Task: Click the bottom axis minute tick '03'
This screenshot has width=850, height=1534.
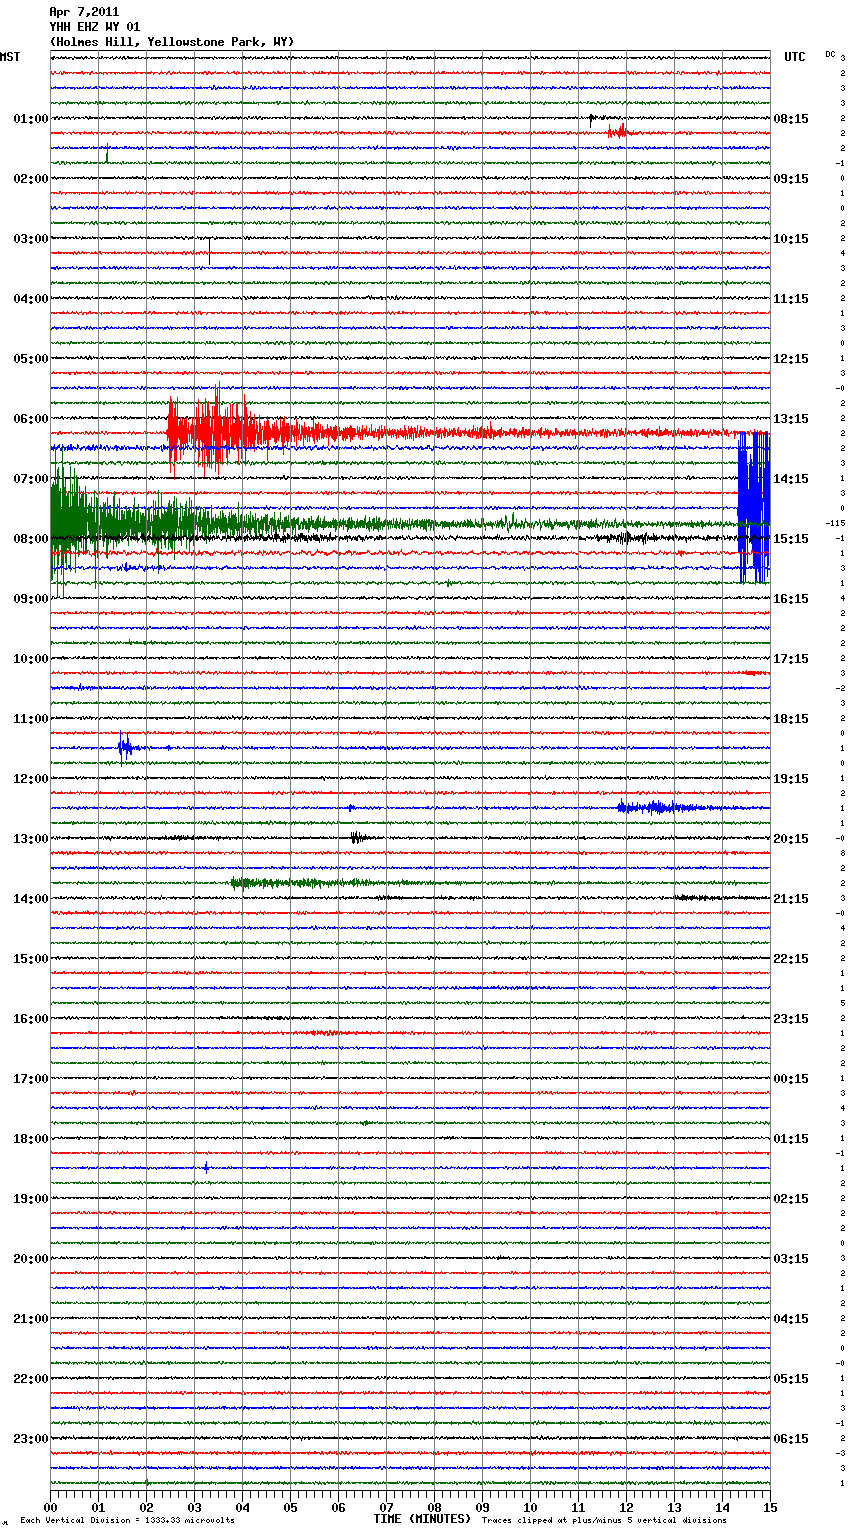Action: tap(195, 1507)
